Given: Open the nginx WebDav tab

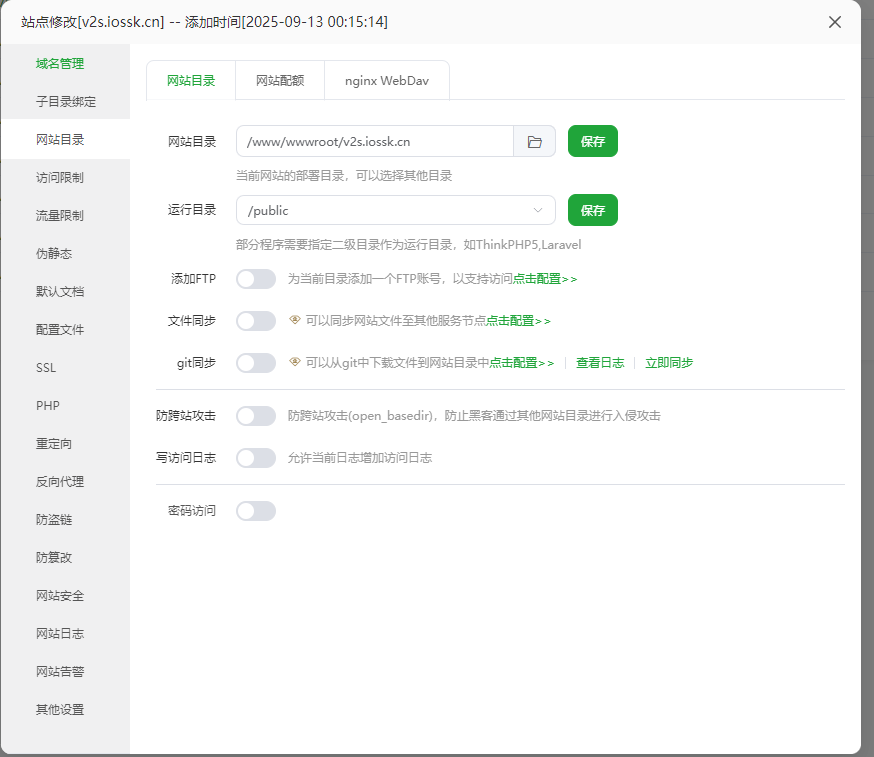Looking at the screenshot, I should (x=386, y=80).
